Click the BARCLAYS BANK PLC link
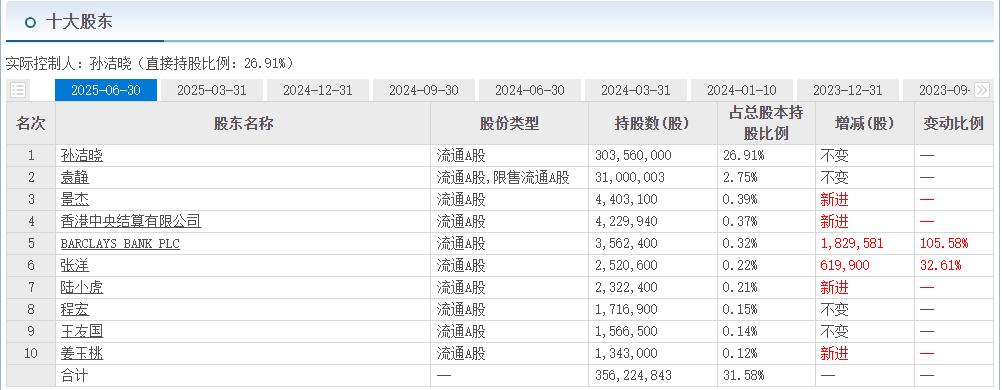 click(120, 244)
